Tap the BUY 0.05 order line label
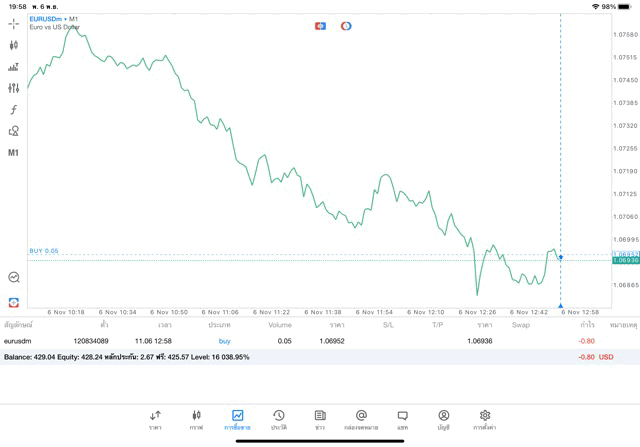Viewport: 640px width, 447px height. [44, 251]
